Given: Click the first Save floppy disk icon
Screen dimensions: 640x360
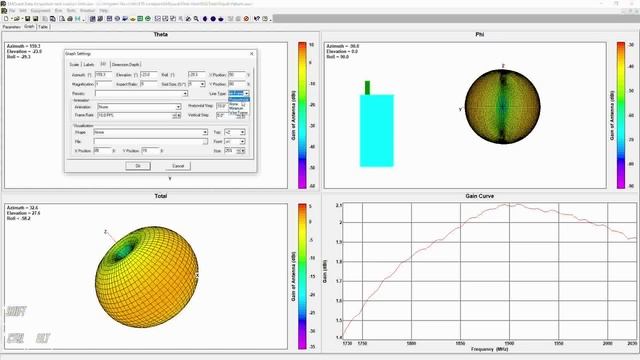Looking at the screenshot, I should (27, 19).
